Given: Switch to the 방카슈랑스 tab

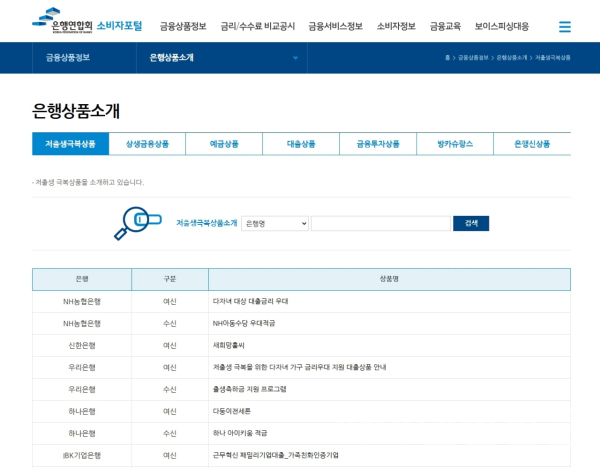Looking at the screenshot, I should point(455,144).
